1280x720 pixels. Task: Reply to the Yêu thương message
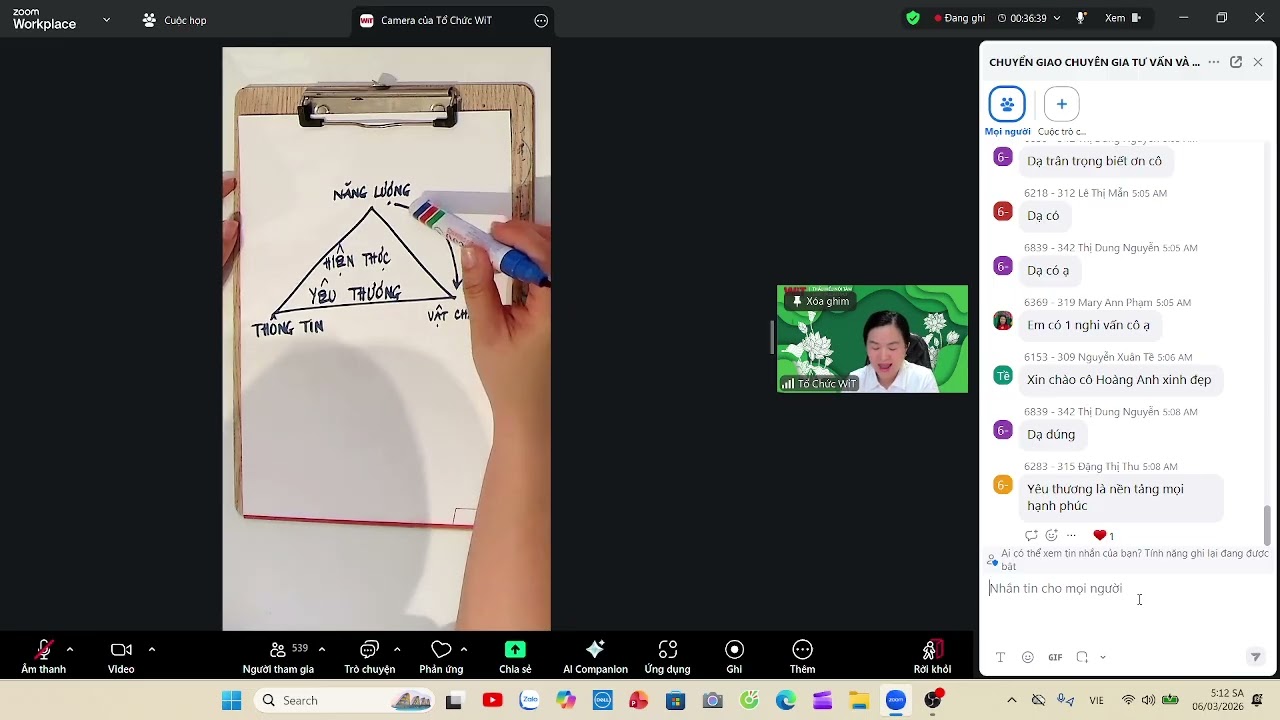[1031, 536]
